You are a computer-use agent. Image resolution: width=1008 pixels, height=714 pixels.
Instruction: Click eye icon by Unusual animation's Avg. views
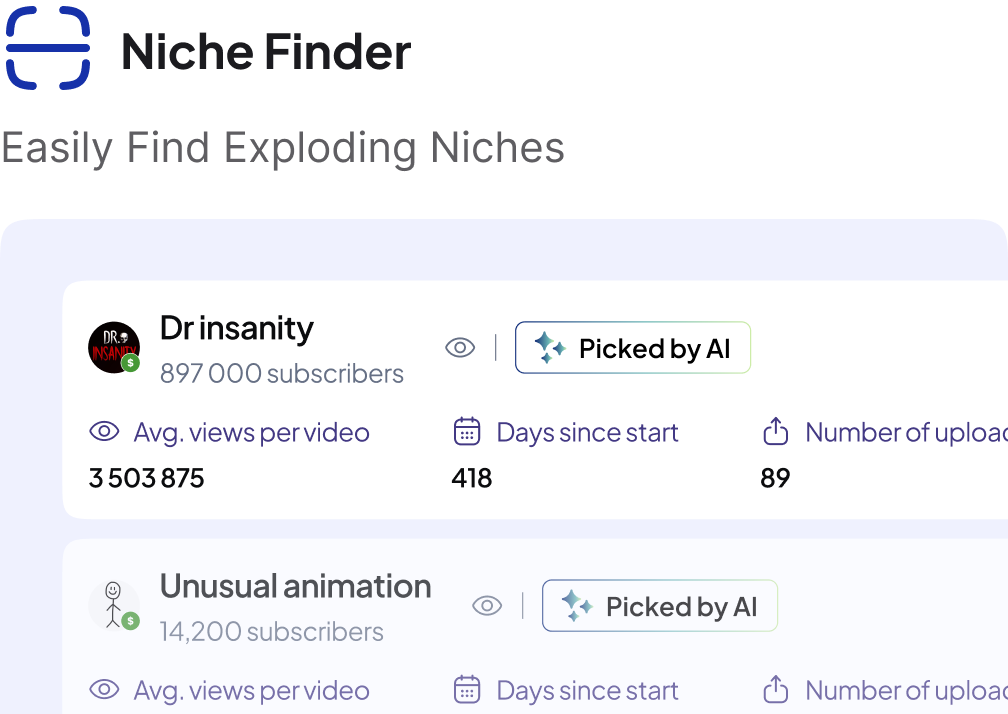point(104,690)
